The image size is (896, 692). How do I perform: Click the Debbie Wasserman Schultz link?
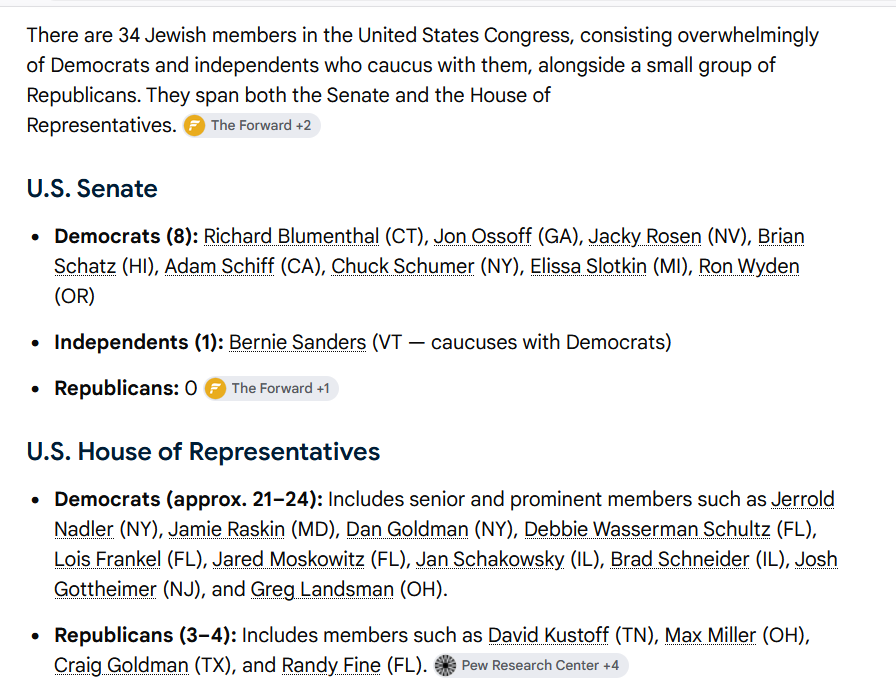(647, 530)
